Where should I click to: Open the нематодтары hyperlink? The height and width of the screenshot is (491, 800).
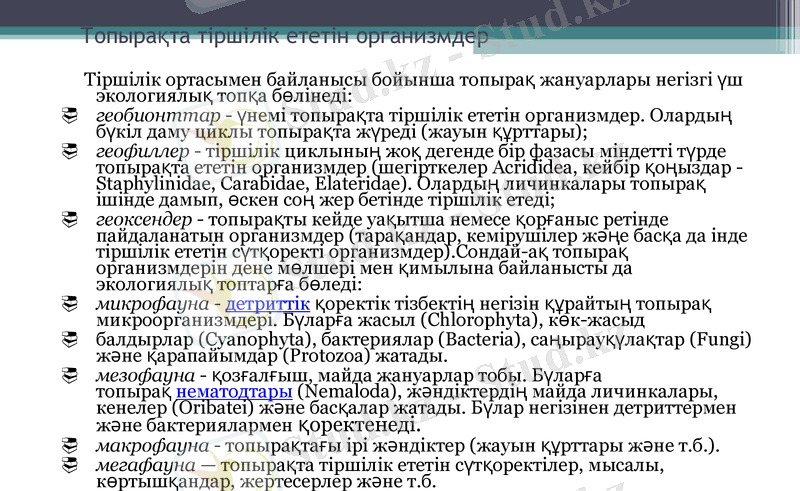point(234,391)
